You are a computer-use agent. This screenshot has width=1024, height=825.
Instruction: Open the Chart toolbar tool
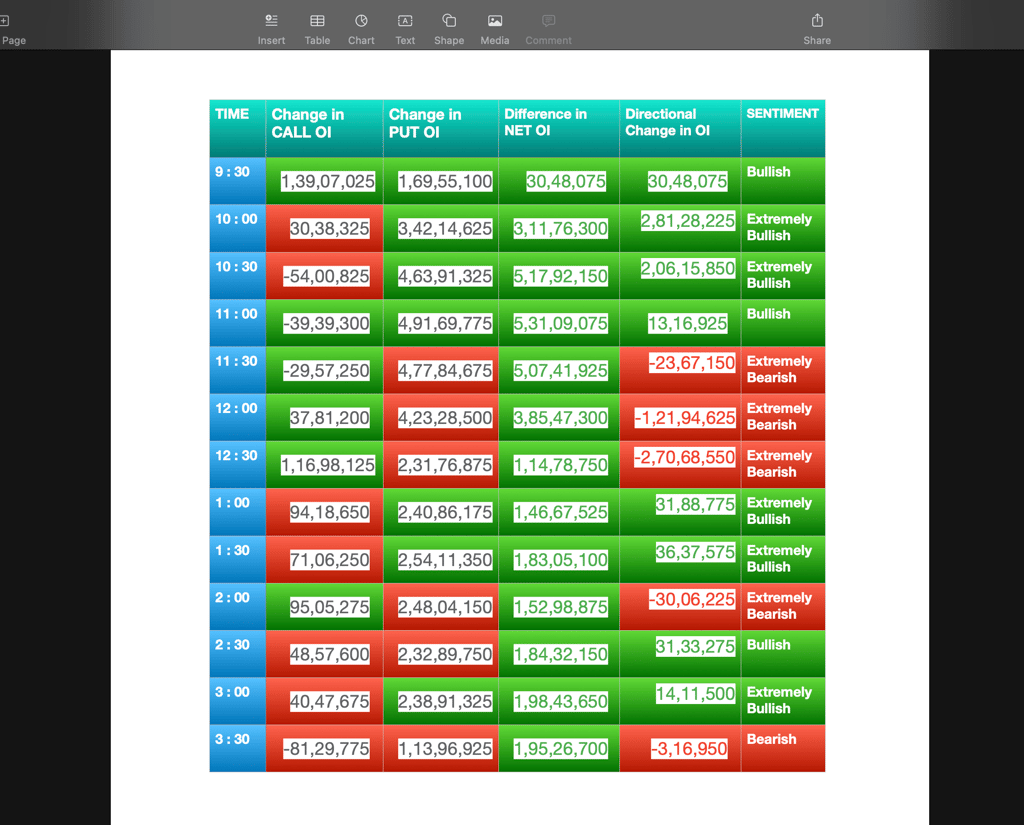[x=361, y=29]
